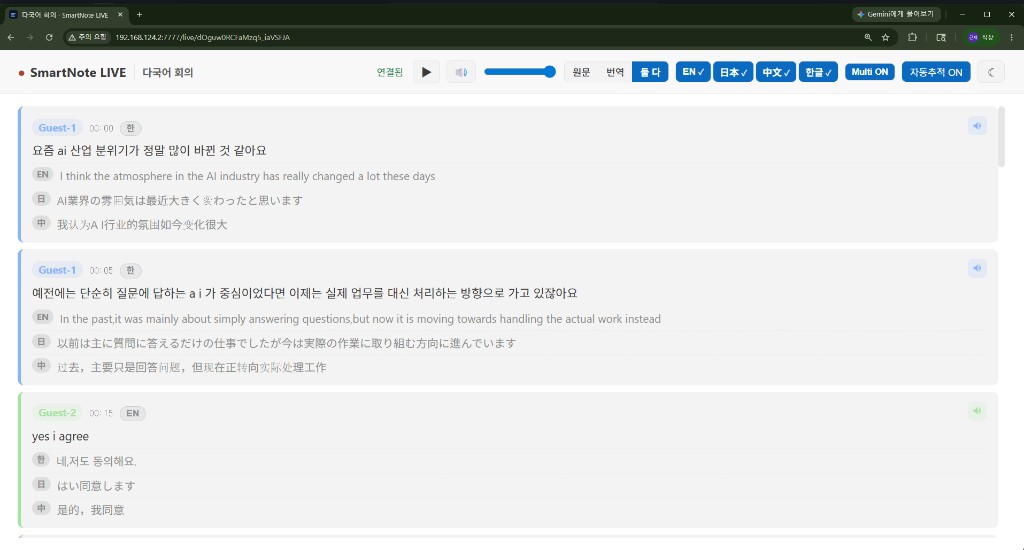Click the security warning badge in address bar

[88, 37]
